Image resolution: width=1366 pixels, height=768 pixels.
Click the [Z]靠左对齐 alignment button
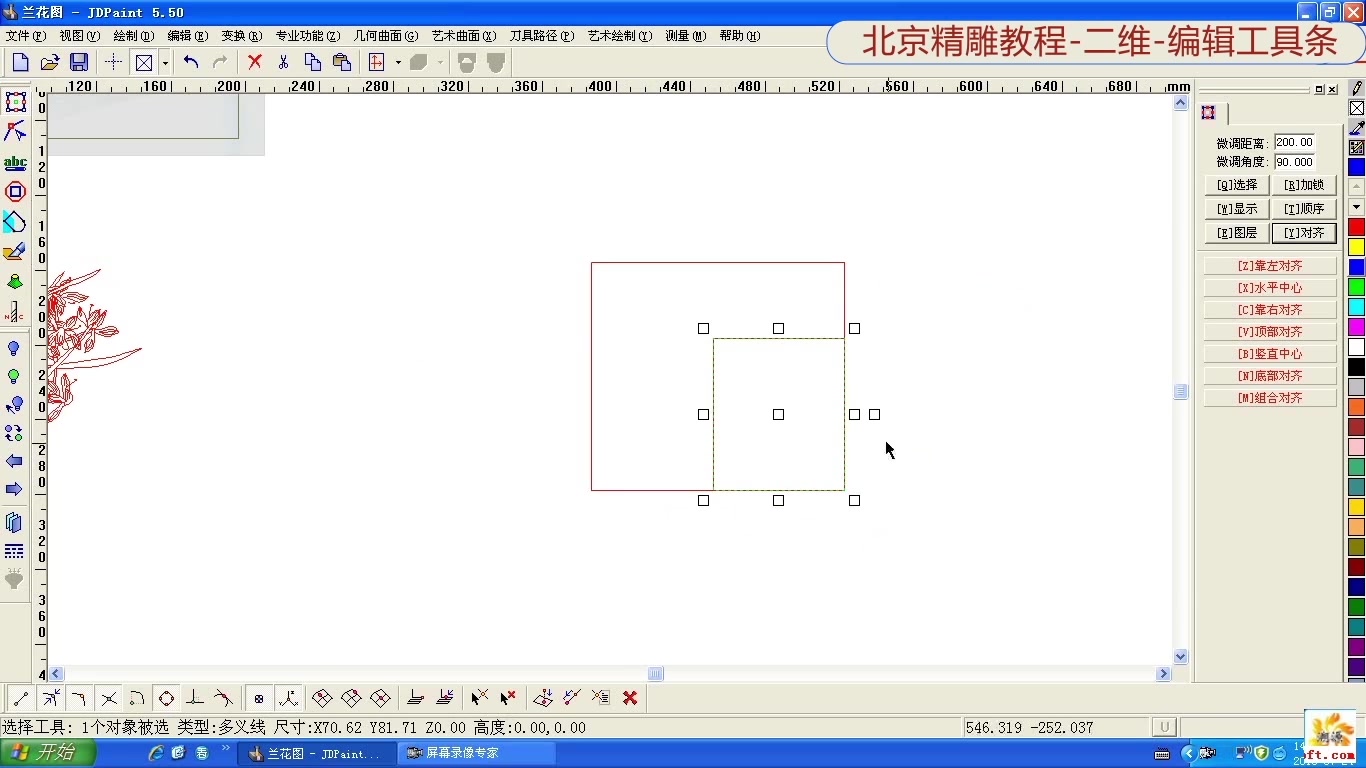[1270, 264]
